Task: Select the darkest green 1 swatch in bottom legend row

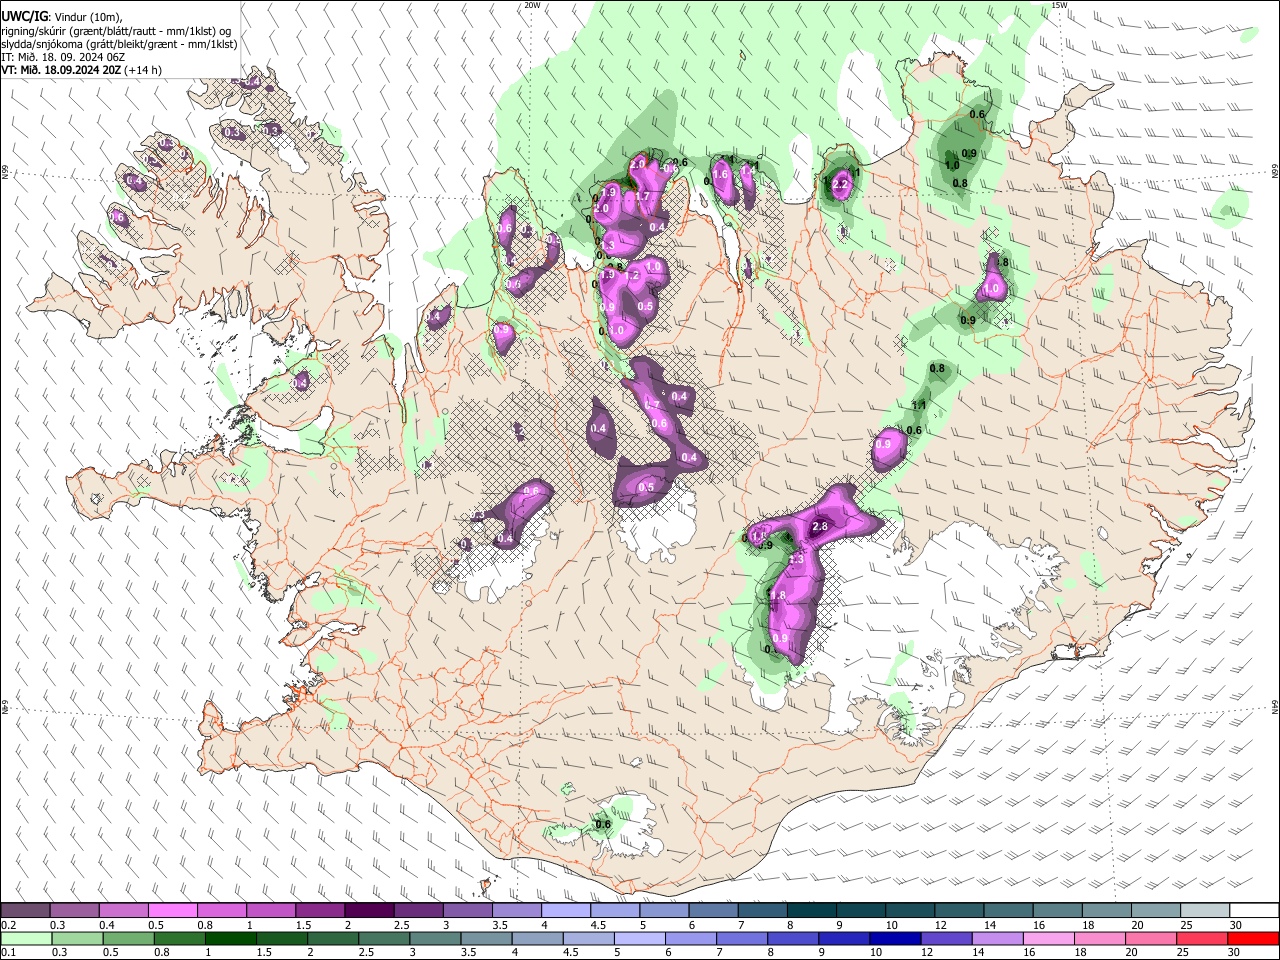Action: [231, 938]
